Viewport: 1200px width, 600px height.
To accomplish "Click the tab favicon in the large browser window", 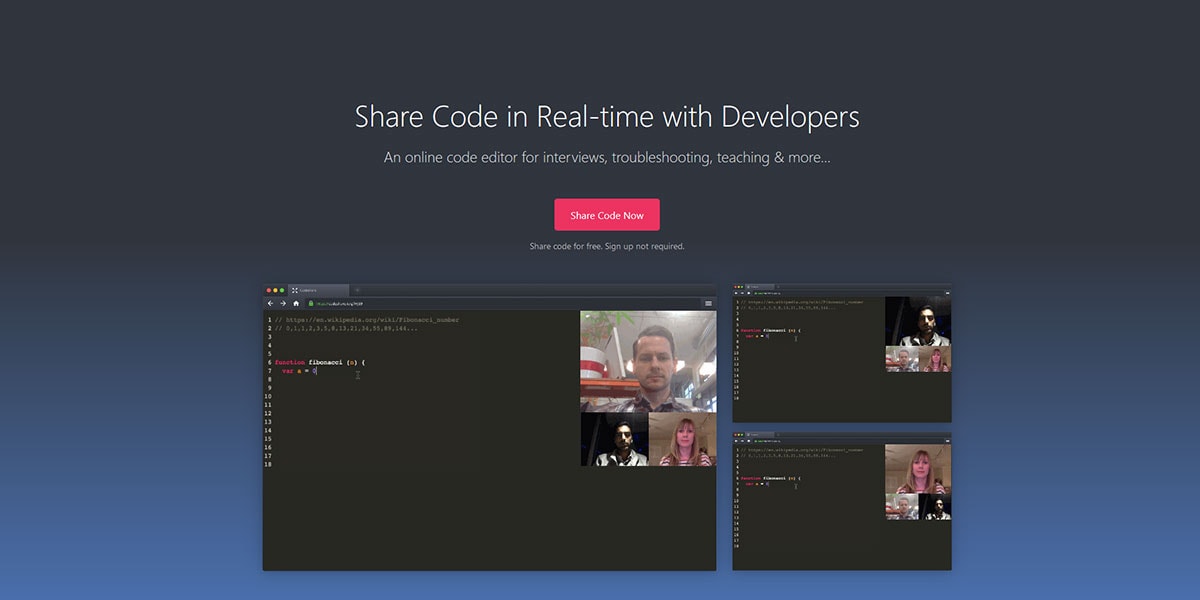I will pos(295,290).
